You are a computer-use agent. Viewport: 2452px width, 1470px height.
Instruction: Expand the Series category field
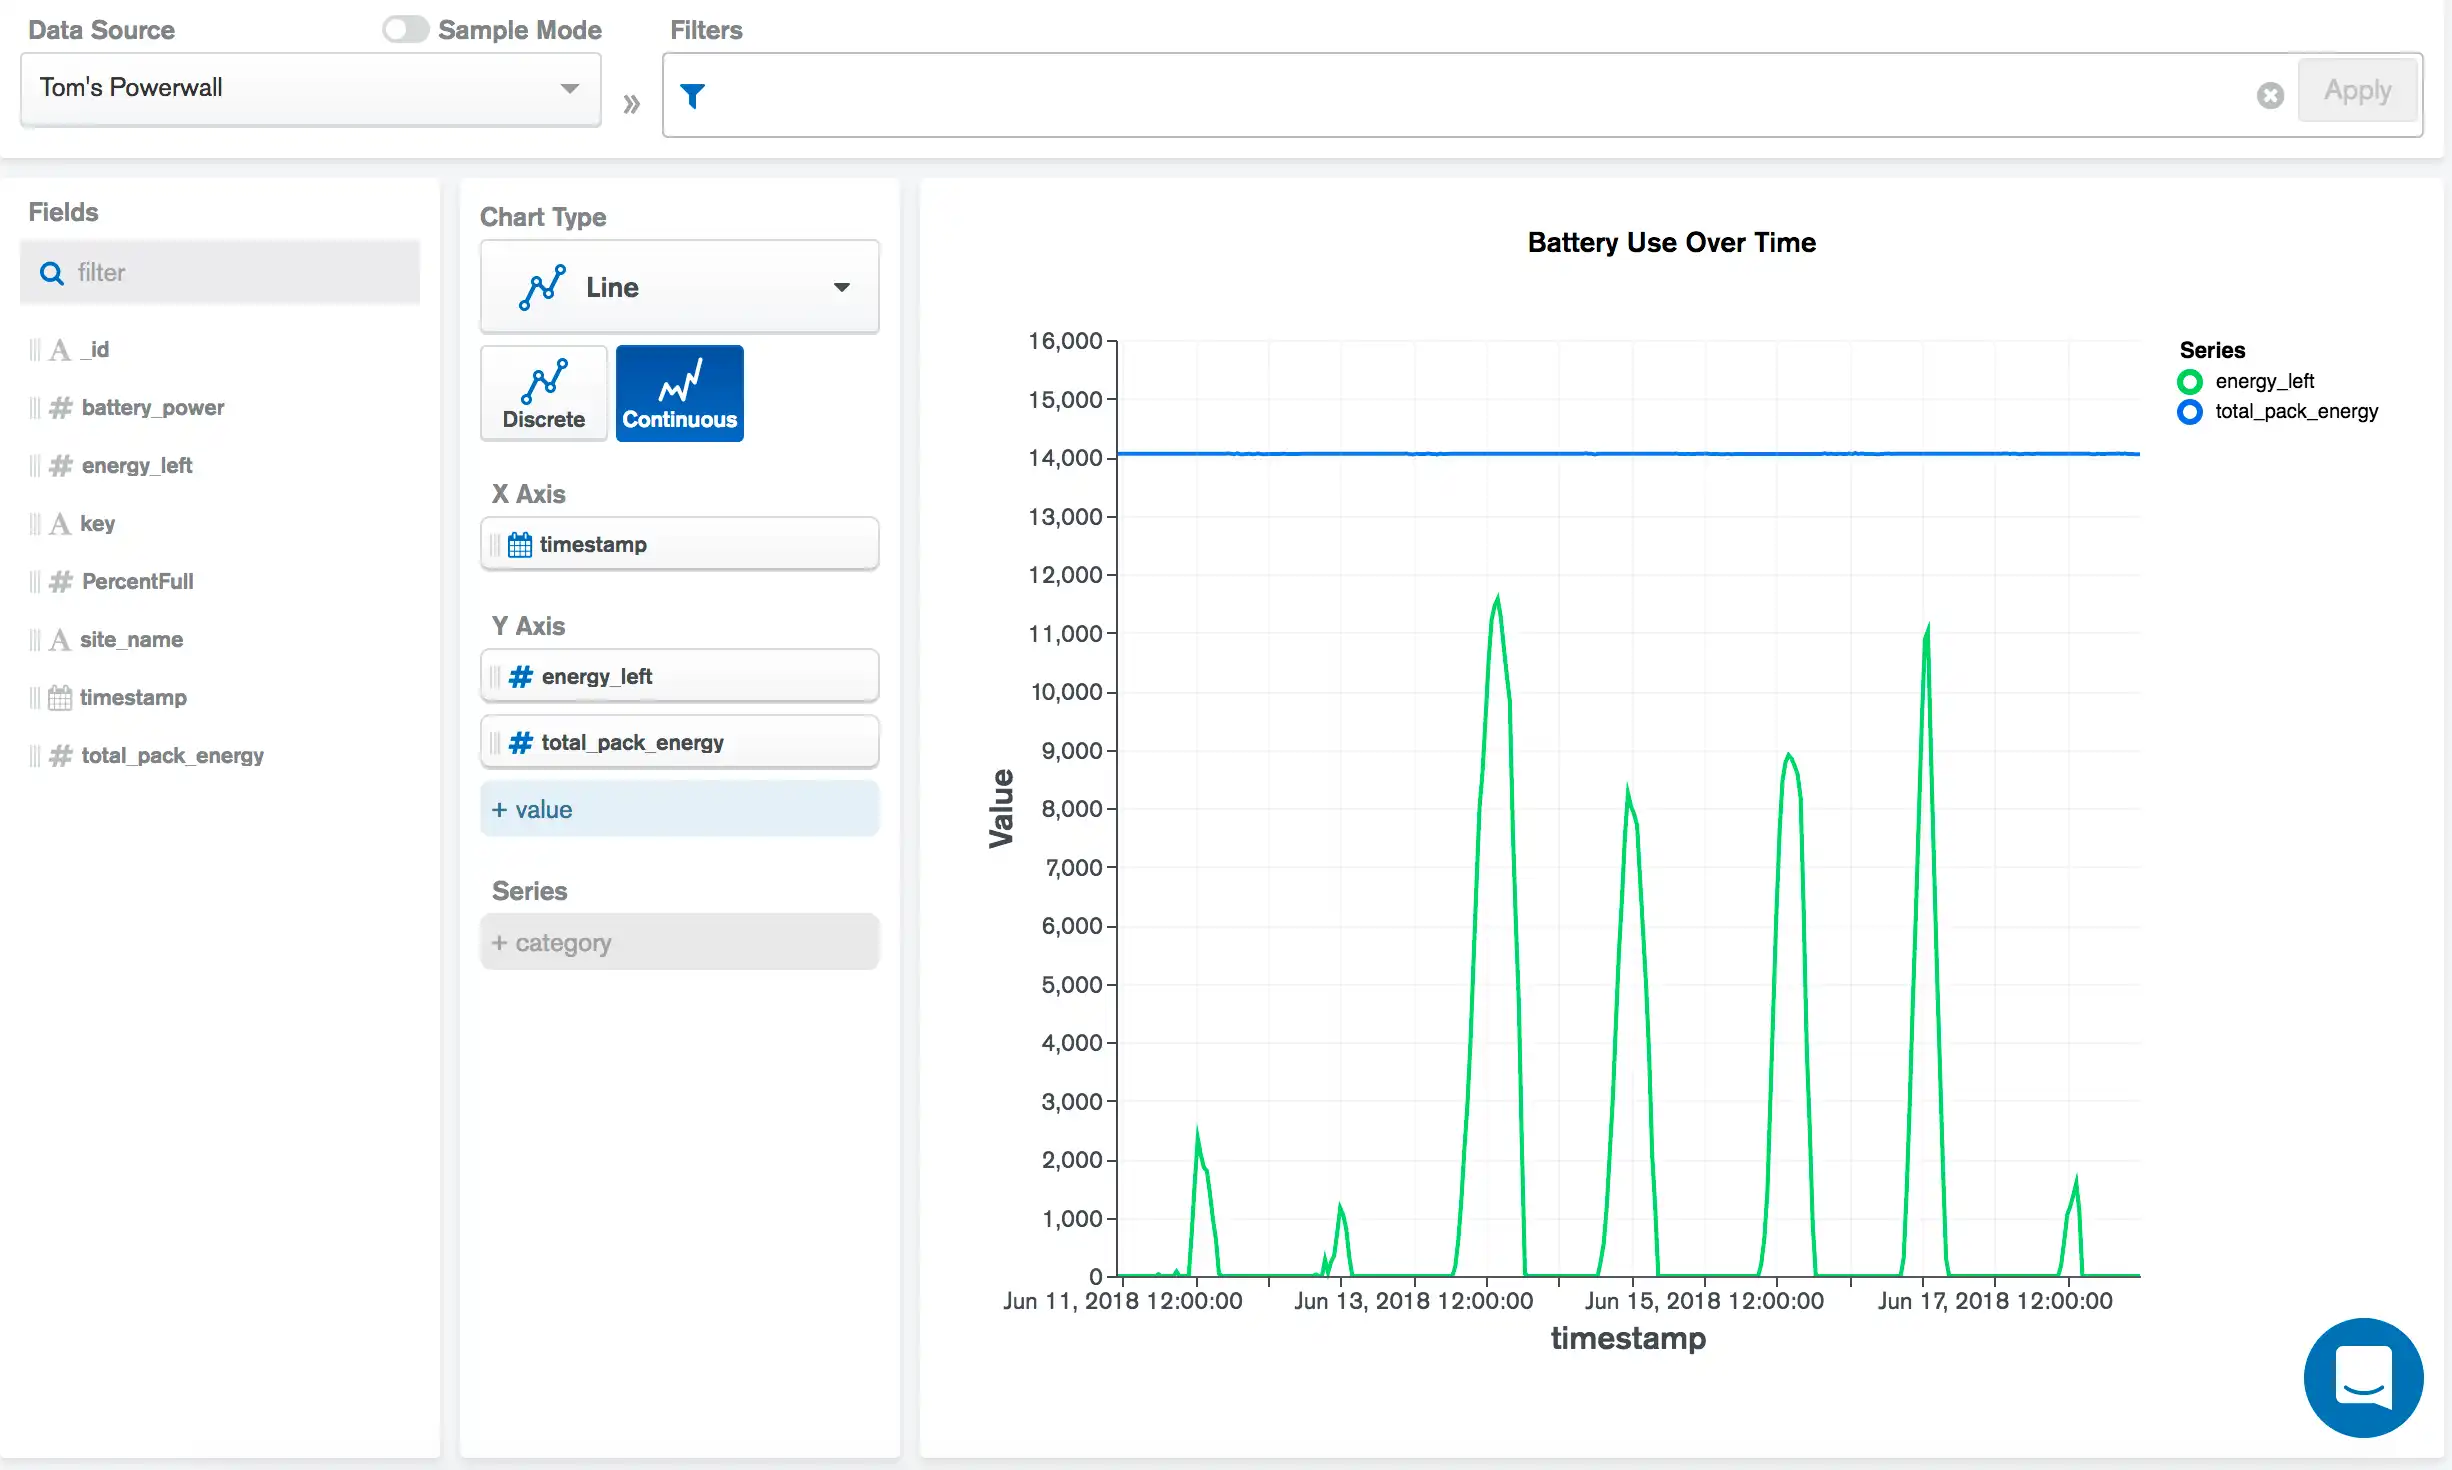pyautogui.click(x=679, y=942)
